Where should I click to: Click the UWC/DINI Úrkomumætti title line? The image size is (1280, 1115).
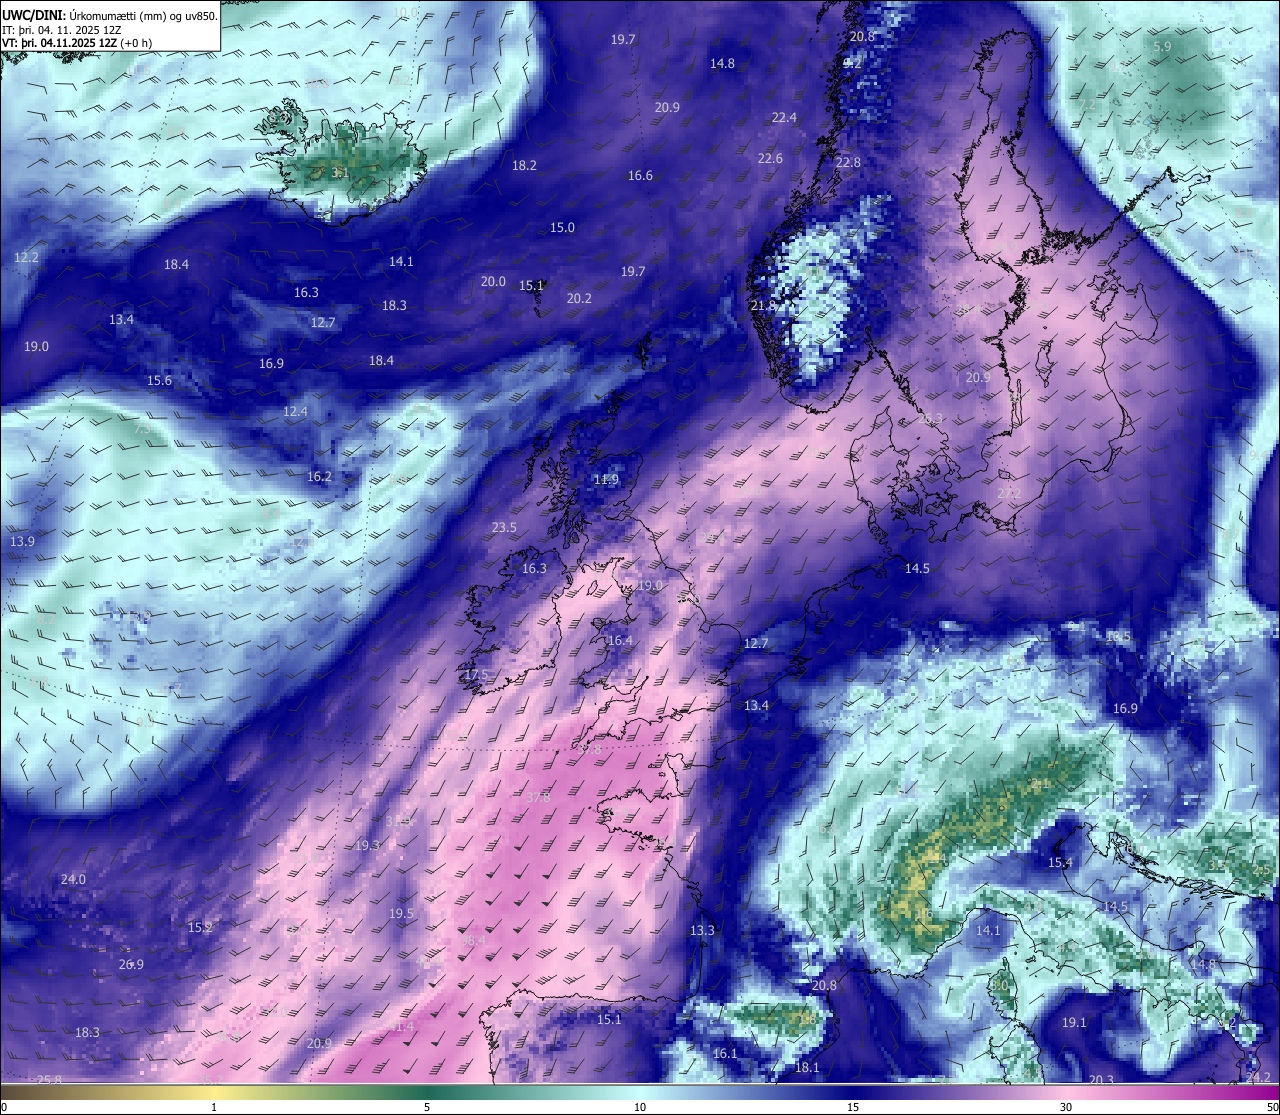(x=110, y=15)
